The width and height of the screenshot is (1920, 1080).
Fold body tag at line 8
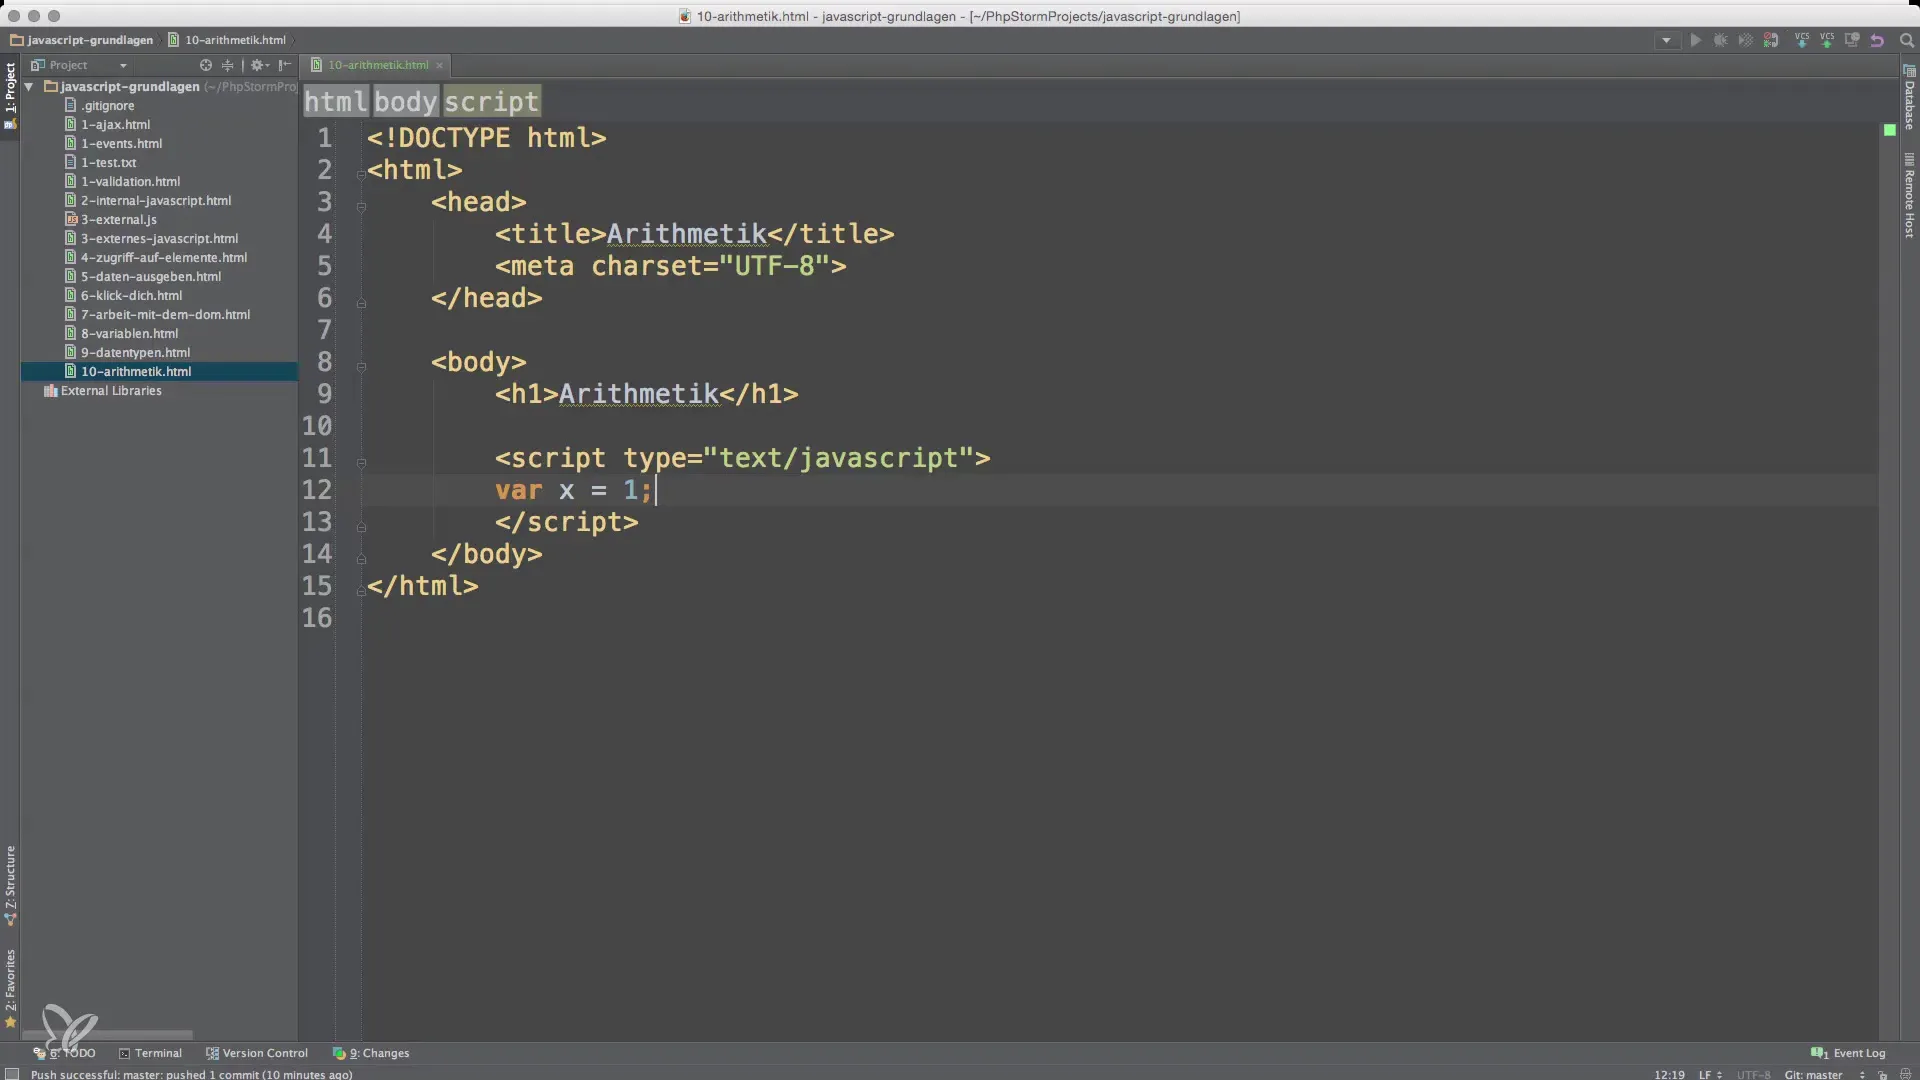coord(361,366)
